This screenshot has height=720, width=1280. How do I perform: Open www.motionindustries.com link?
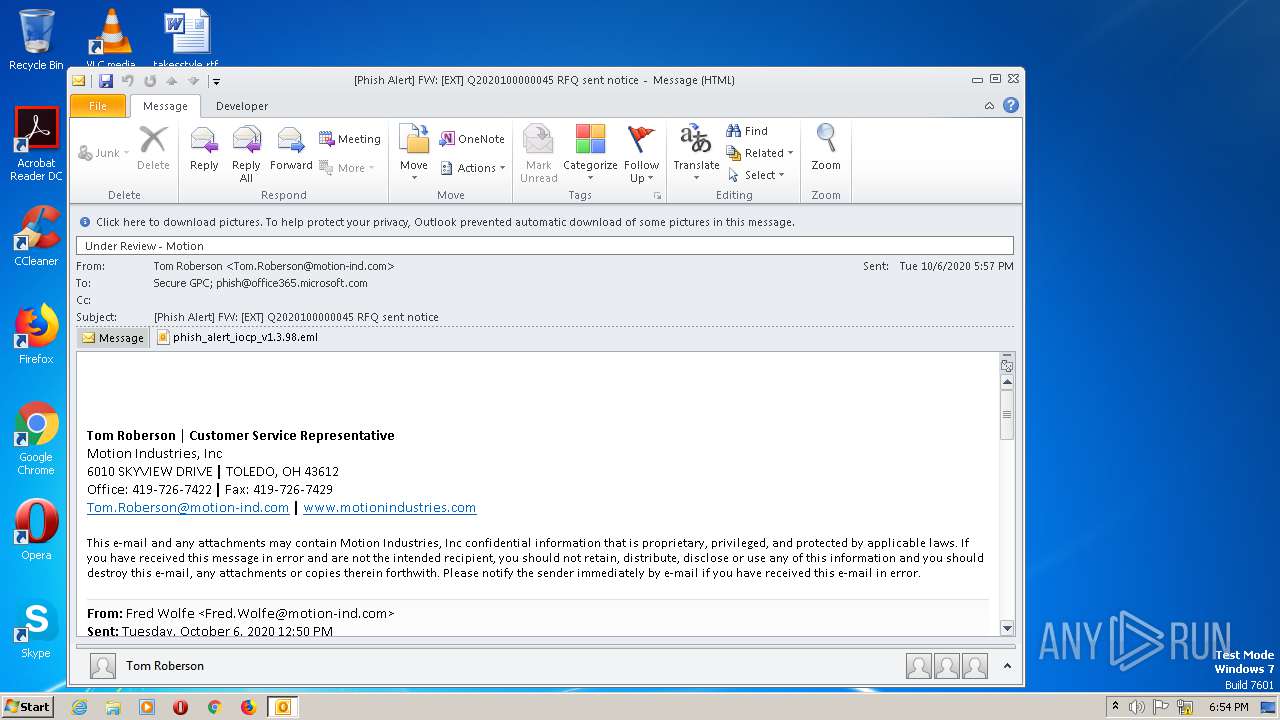tap(389, 508)
